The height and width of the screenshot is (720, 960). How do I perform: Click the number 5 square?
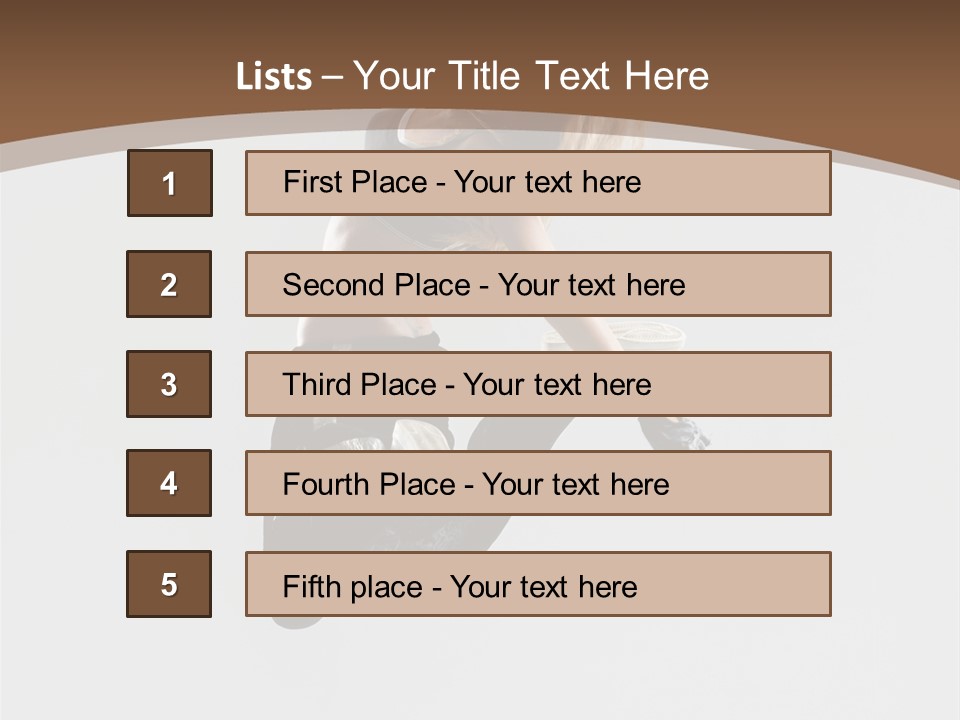point(169,584)
